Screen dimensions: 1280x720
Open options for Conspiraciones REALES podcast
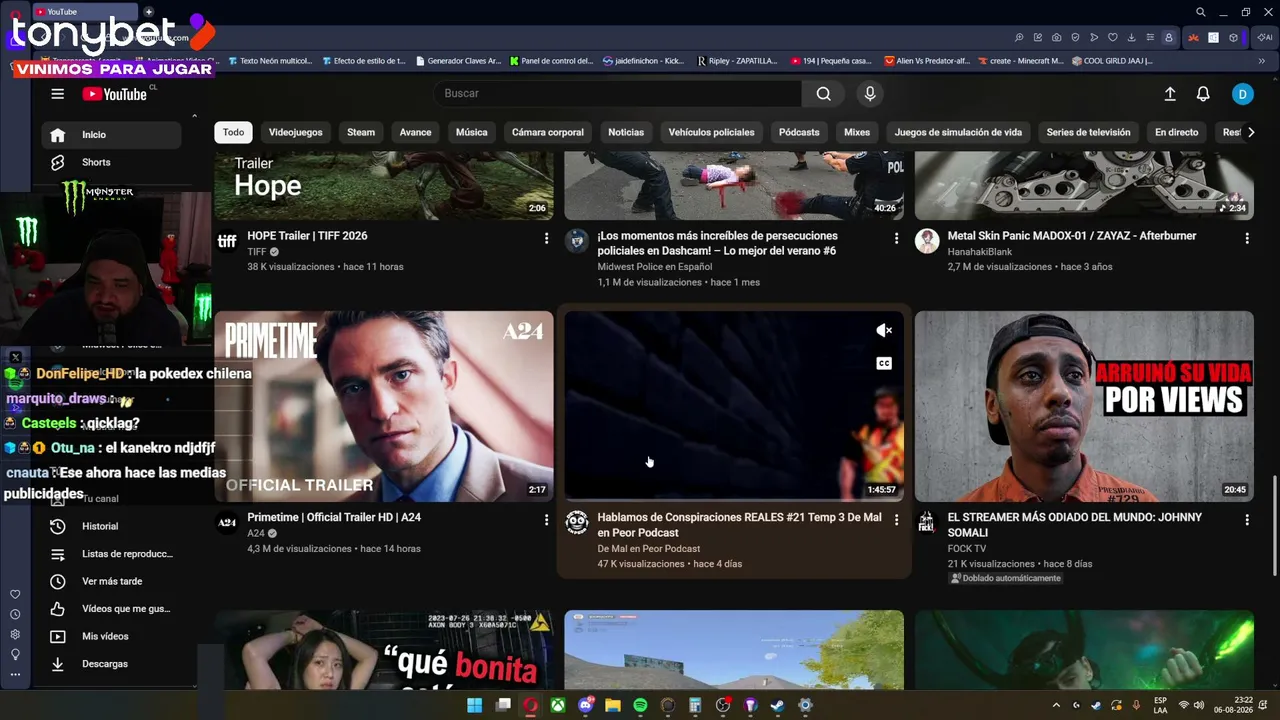pos(896,519)
